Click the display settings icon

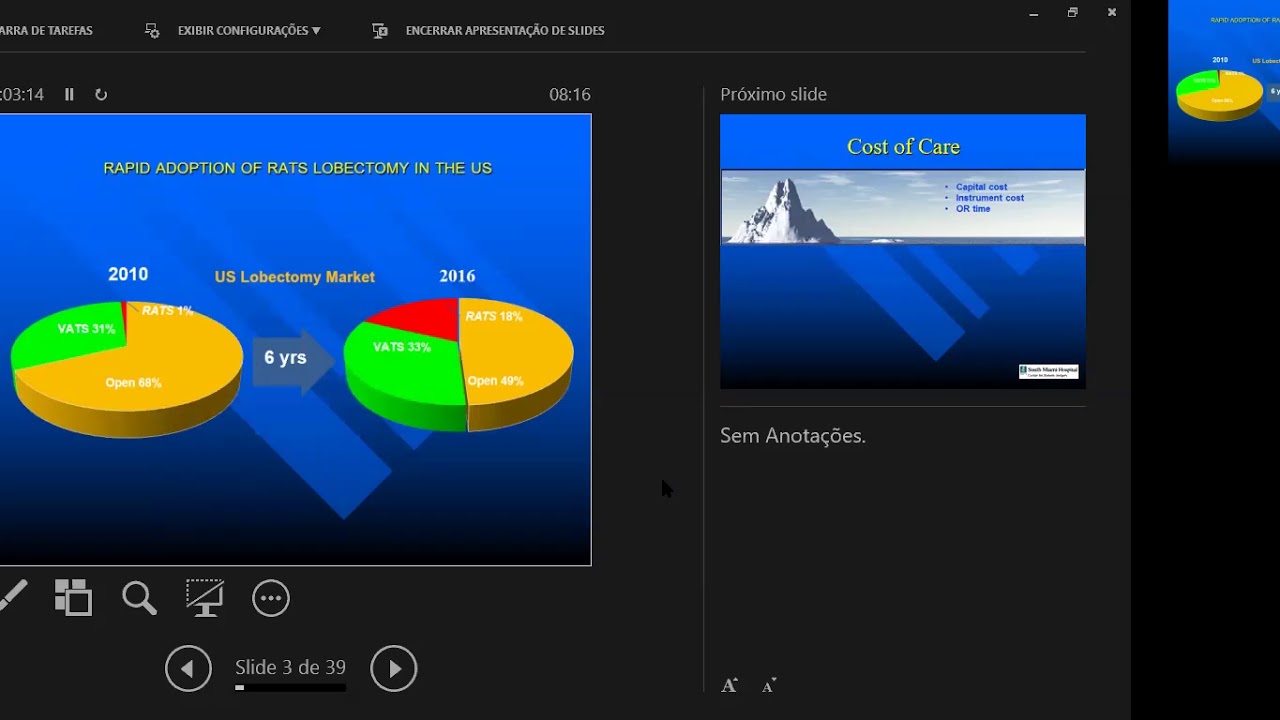pyautogui.click(x=152, y=30)
